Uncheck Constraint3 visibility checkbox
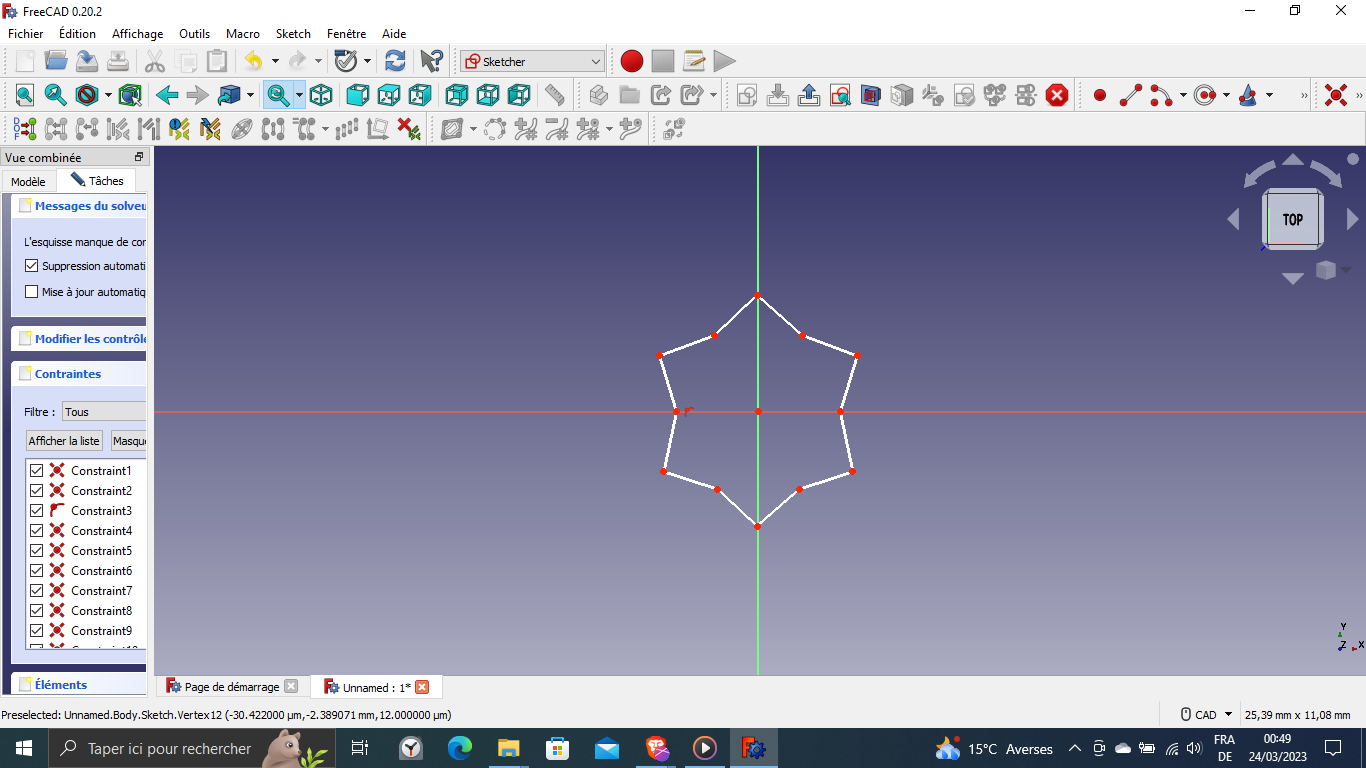Image resolution: width=1366 pixels, height=768 pixels. click(x=37, y=510)
